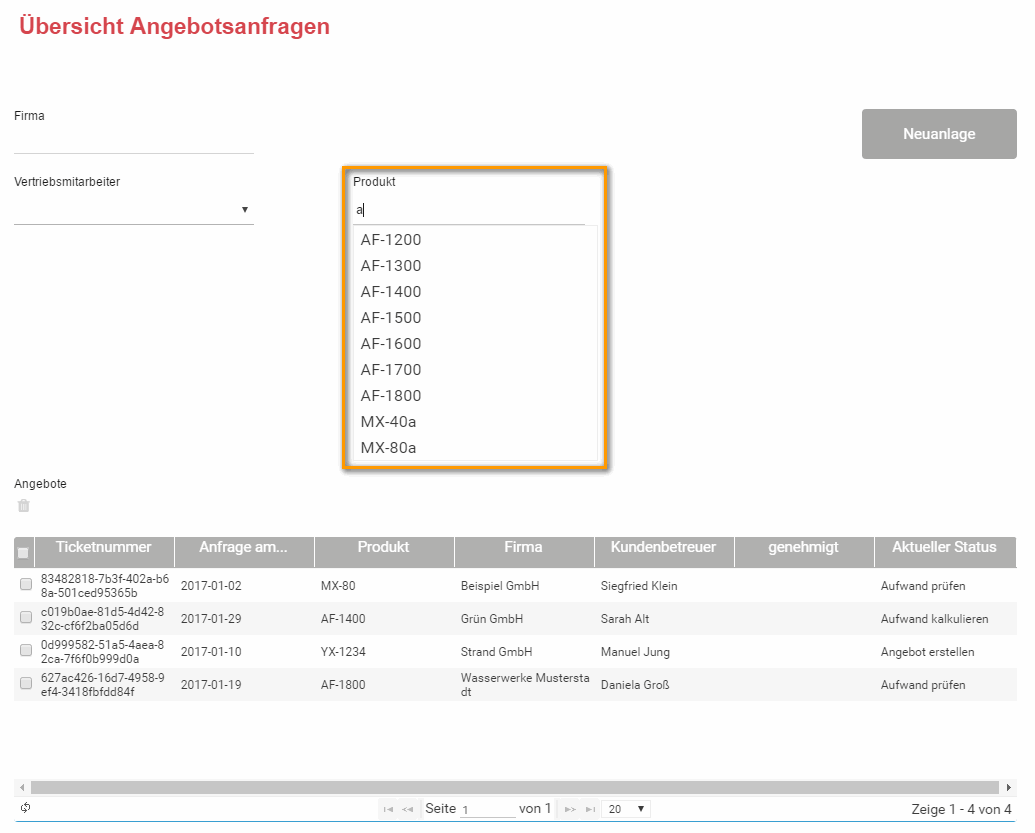Viewport: 1035px width, 833px height.
Task: Go to next page in pager
Action: pos(570,809)
